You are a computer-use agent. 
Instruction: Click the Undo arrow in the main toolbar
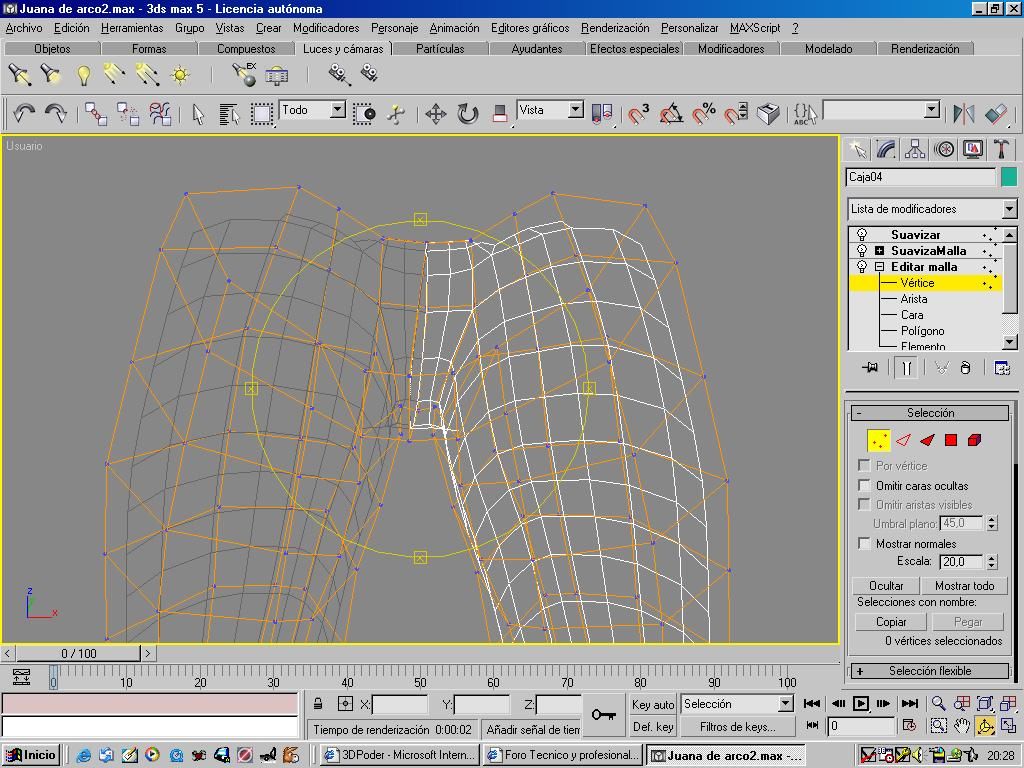pyautogui.click(x=24, y=114)
